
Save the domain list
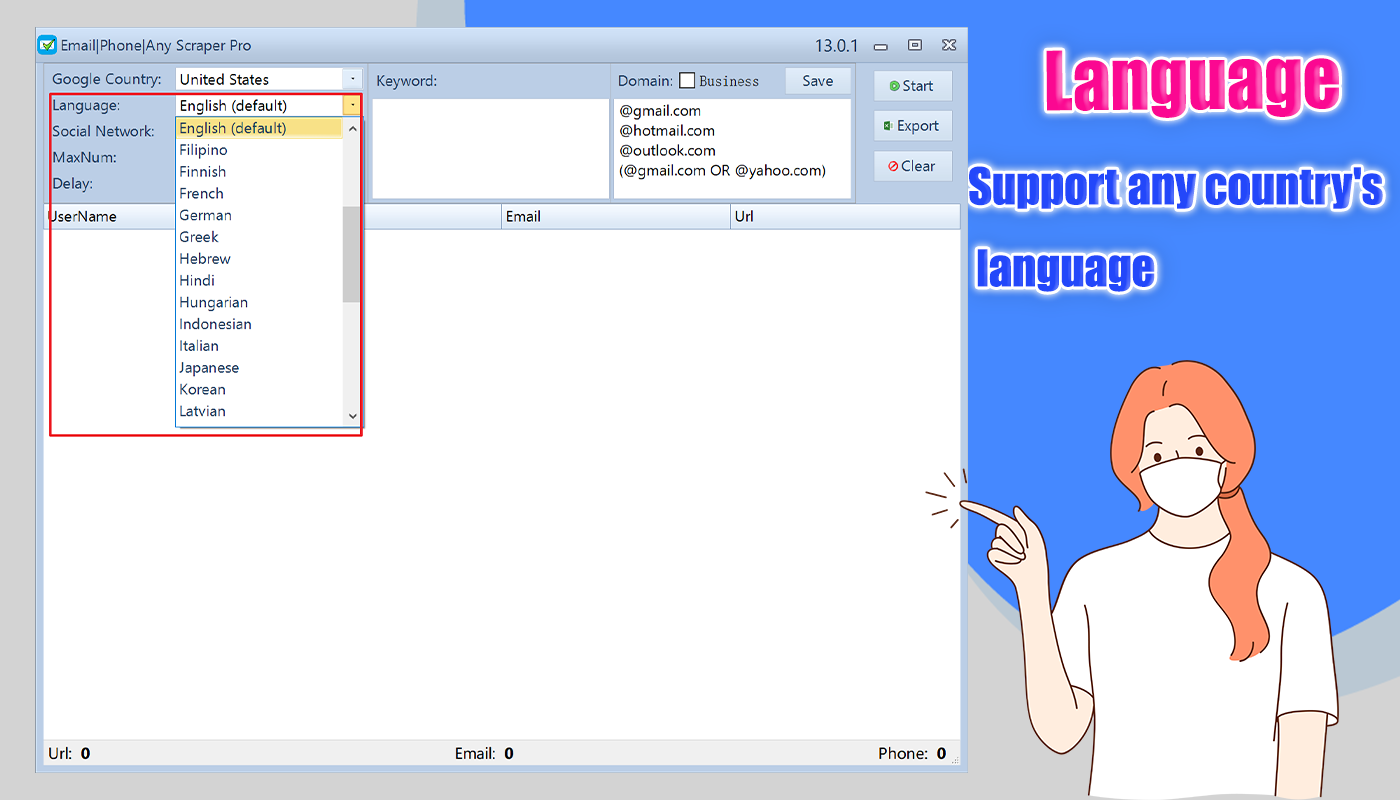[817, 81]
